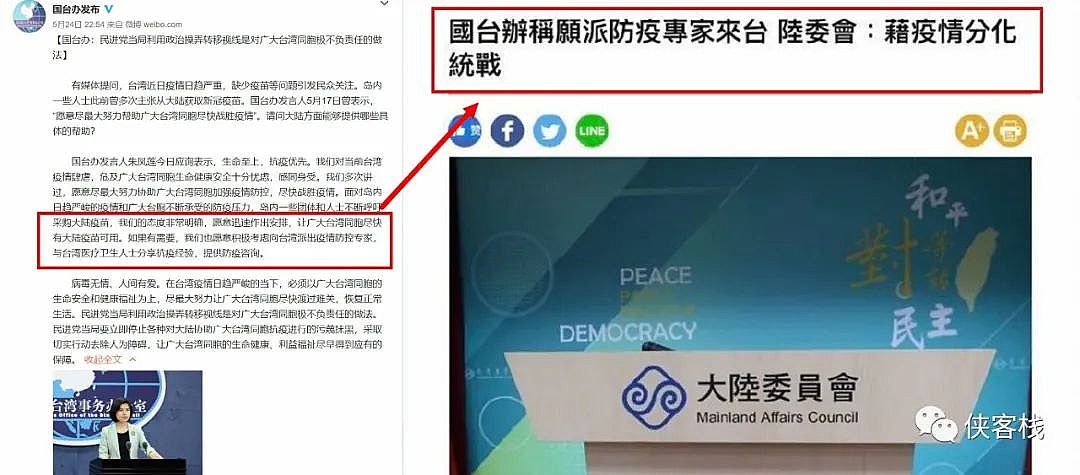Open the 国台办发布 account name link
Screen dimensions: 1080x475
click(75, 8)
